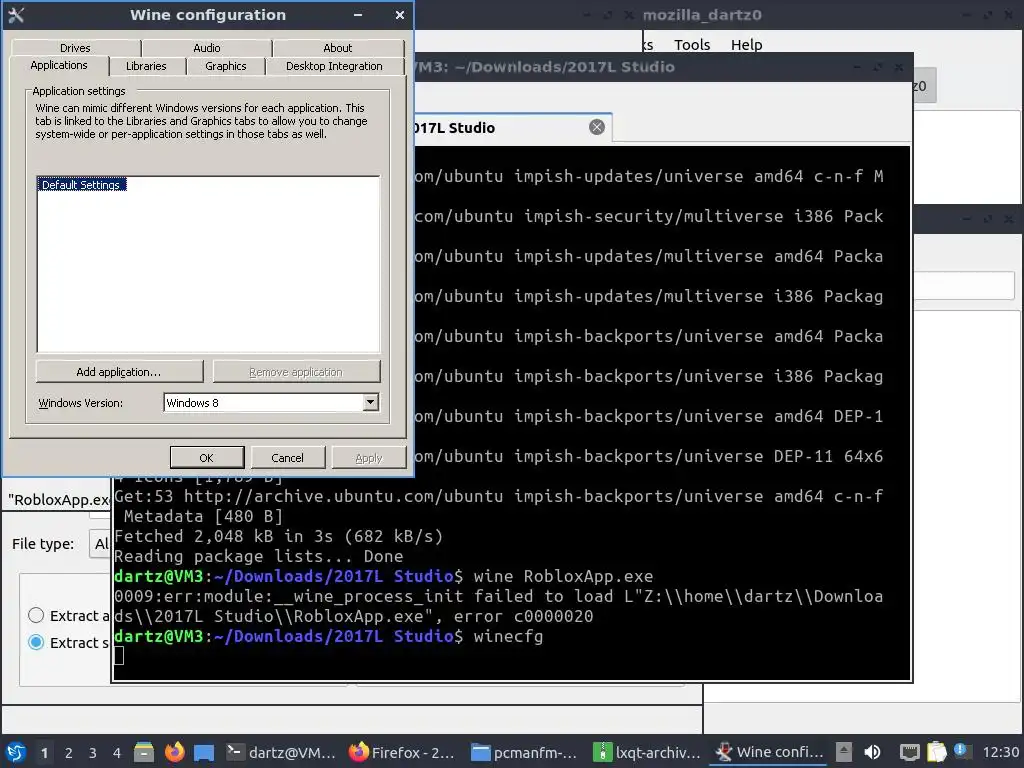Switch to virtual desktop 3
Viewport: 1024px width, 768px height.
(x=93, y=753)
